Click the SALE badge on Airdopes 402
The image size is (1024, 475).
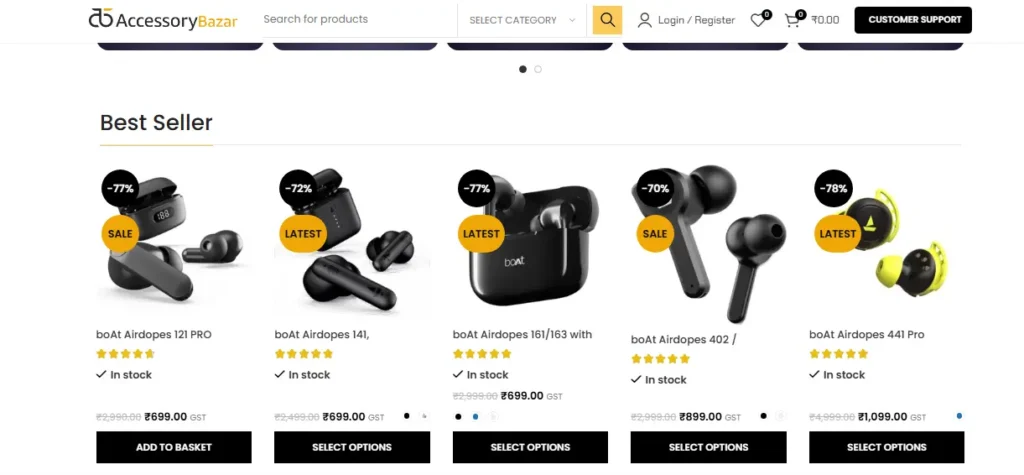click(x=654, y=233)
